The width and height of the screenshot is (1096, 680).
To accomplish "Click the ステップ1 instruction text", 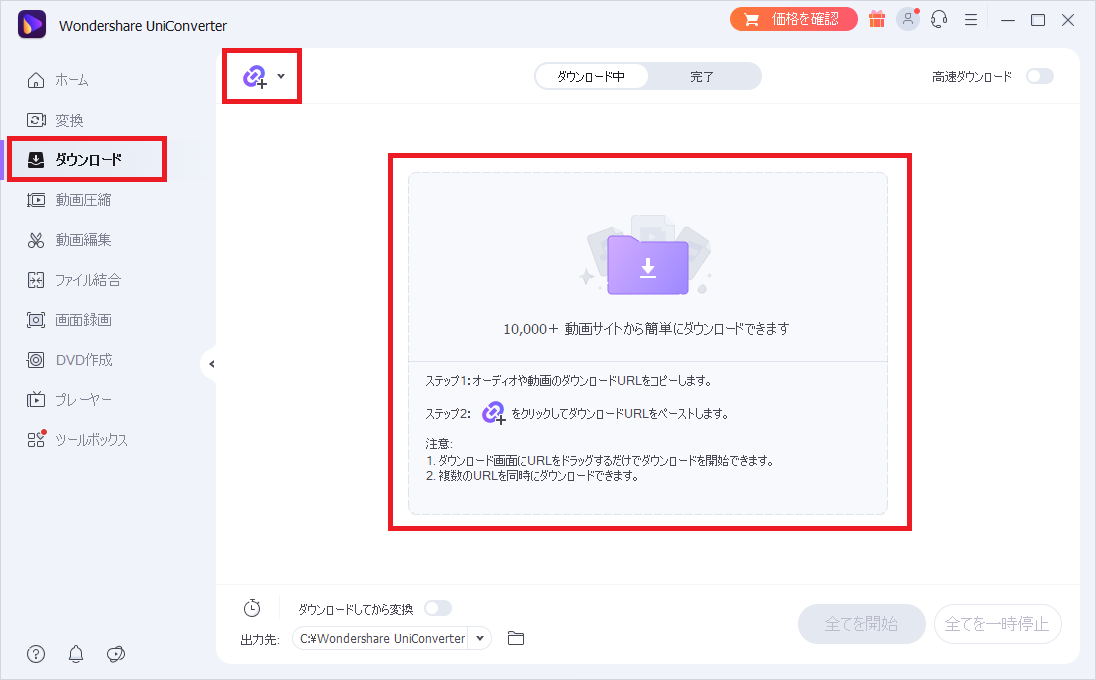I will [x=569, y=381].
